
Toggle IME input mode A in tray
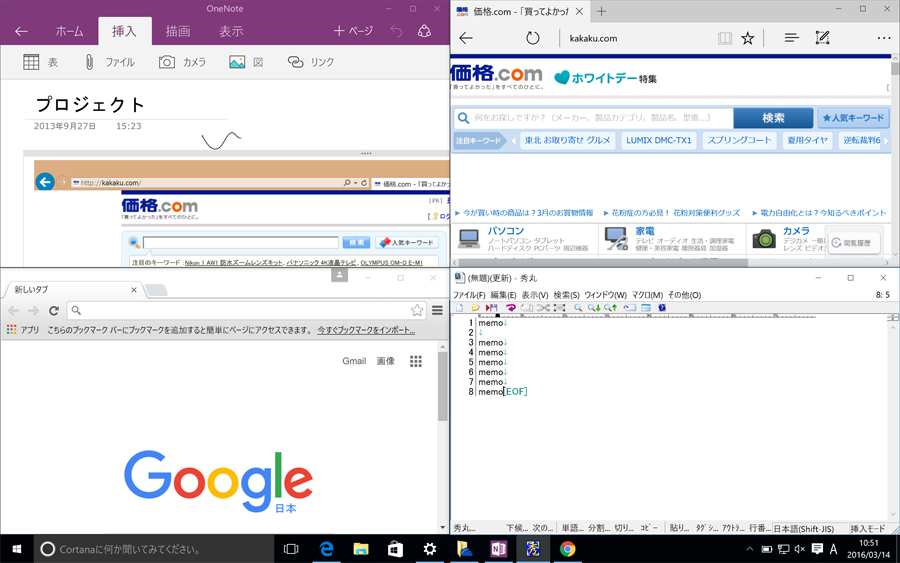(834, 549)
